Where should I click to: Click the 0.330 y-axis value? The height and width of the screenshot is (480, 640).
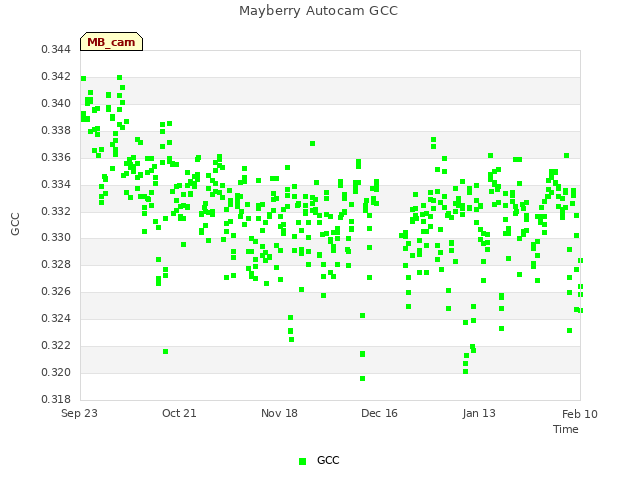tap(56, 238)
